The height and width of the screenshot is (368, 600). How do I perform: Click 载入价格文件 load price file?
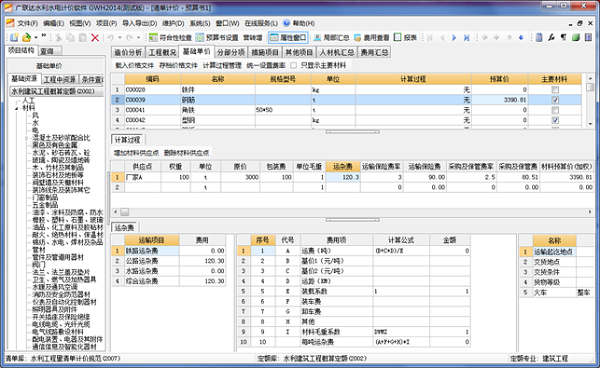pos(135,65)
